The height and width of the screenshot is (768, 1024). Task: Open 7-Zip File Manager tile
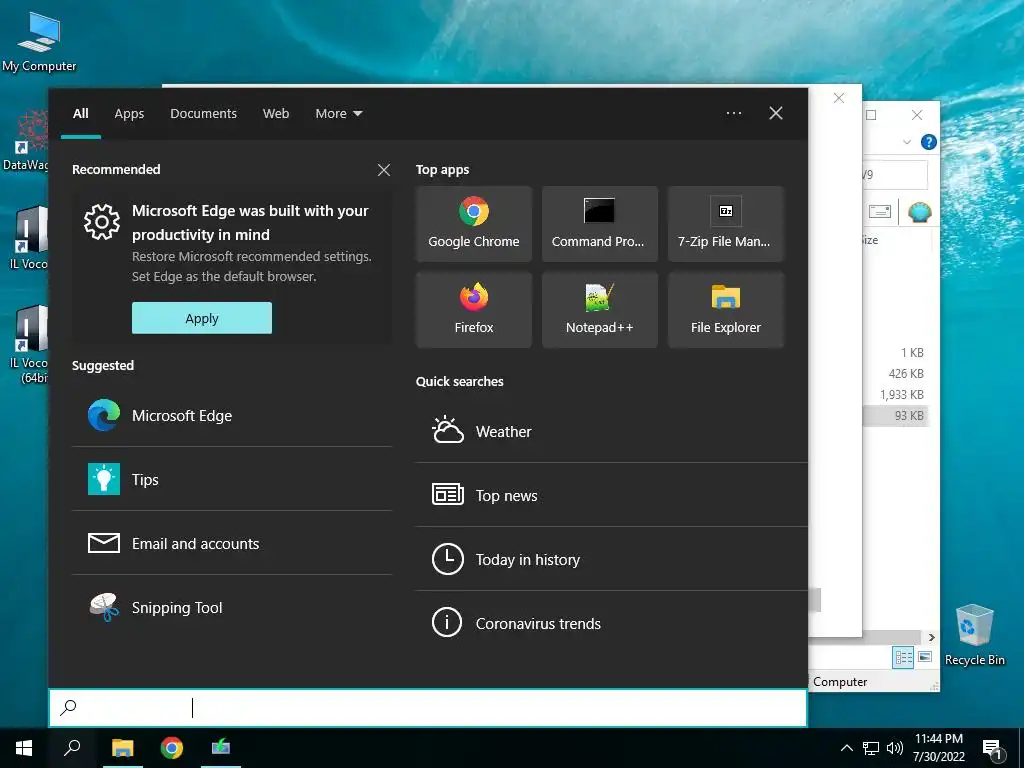(x=725, y=224)
